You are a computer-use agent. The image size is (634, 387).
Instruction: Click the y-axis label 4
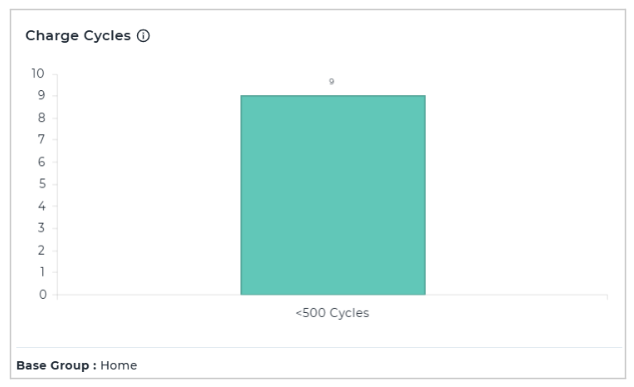42,206
